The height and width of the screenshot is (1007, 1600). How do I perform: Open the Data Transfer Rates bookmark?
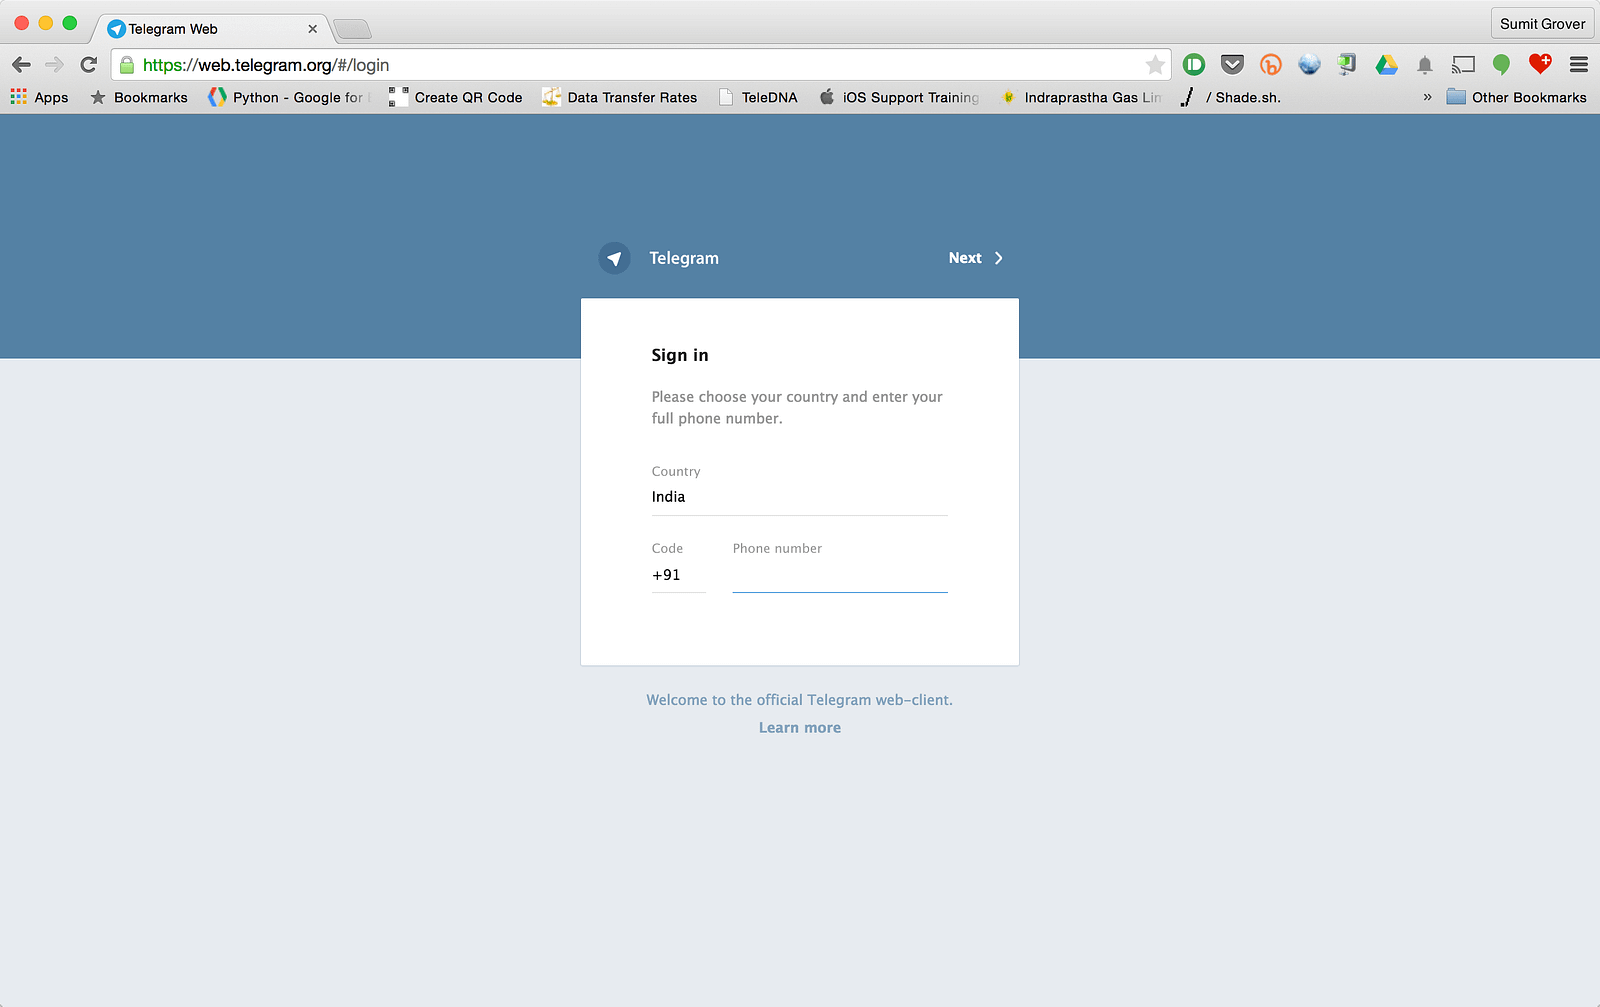point(620,97)
